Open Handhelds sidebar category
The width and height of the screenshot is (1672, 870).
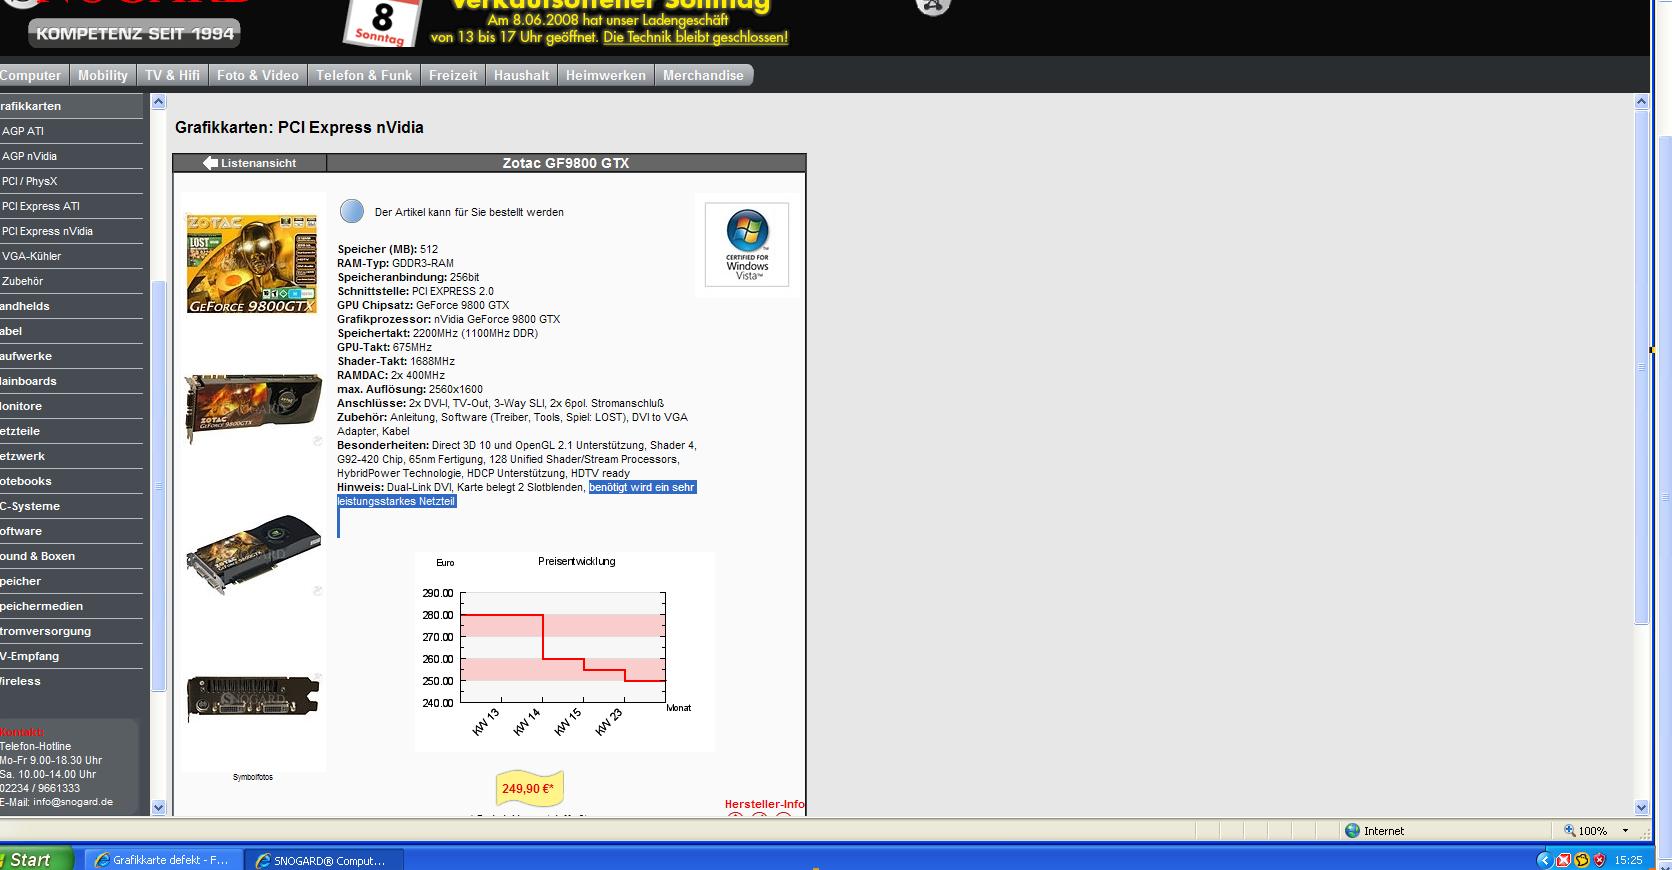click(x=71, y=306)
